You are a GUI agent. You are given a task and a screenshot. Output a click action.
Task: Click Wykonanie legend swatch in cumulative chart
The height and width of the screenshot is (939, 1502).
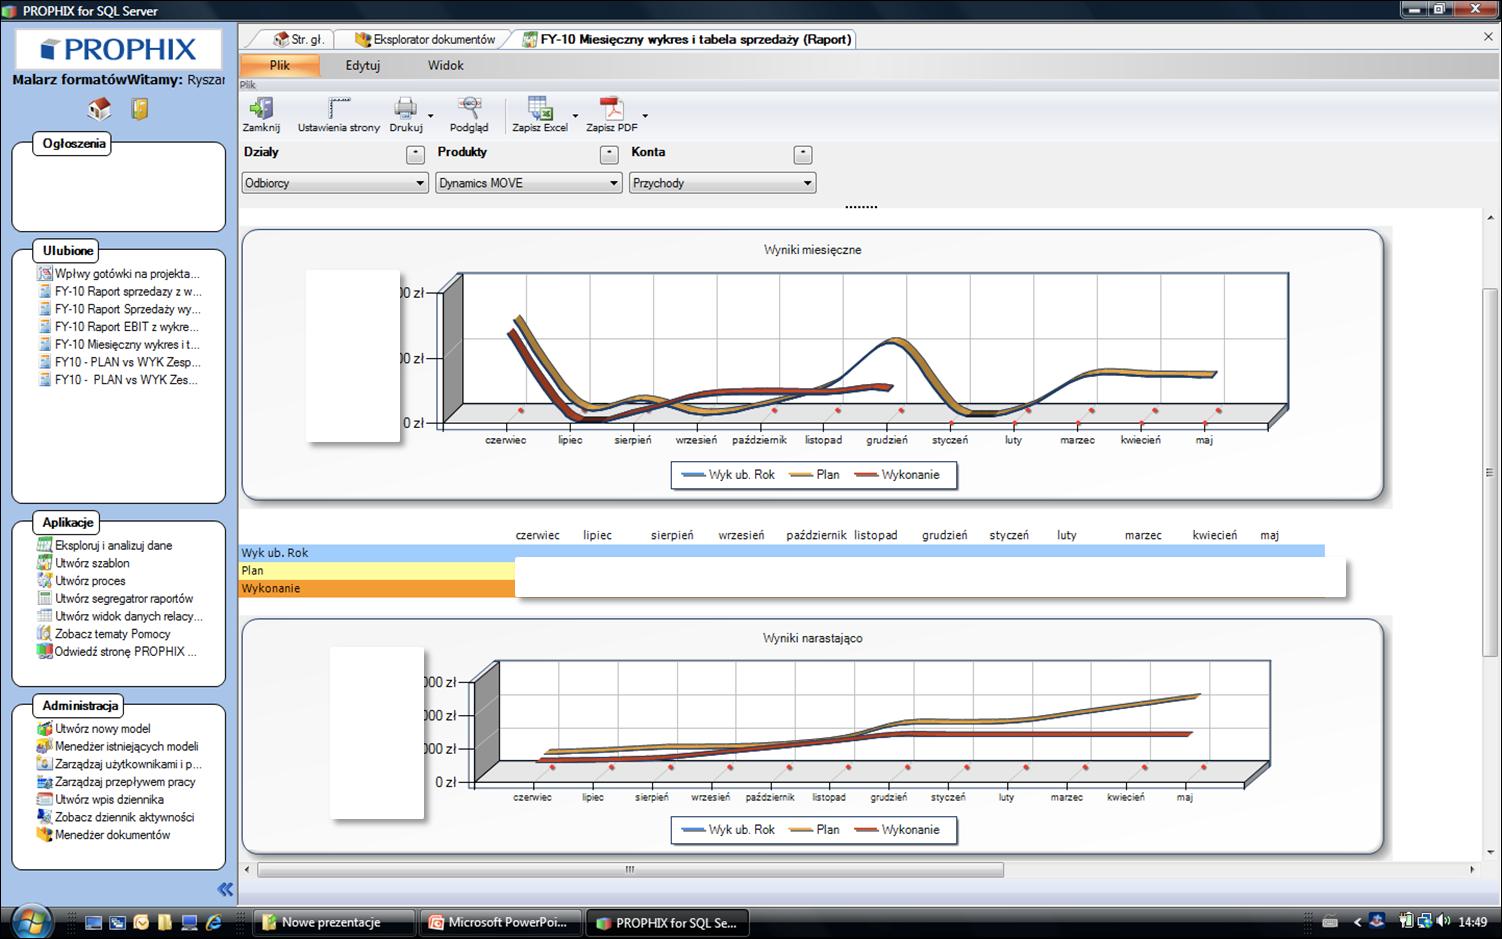(866, 830)
